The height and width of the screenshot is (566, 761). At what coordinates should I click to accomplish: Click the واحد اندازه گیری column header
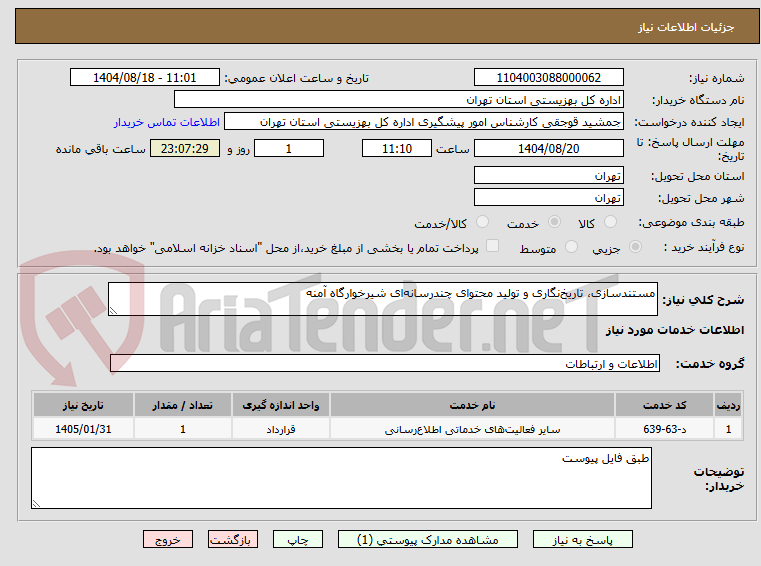[x=281, y=405]
